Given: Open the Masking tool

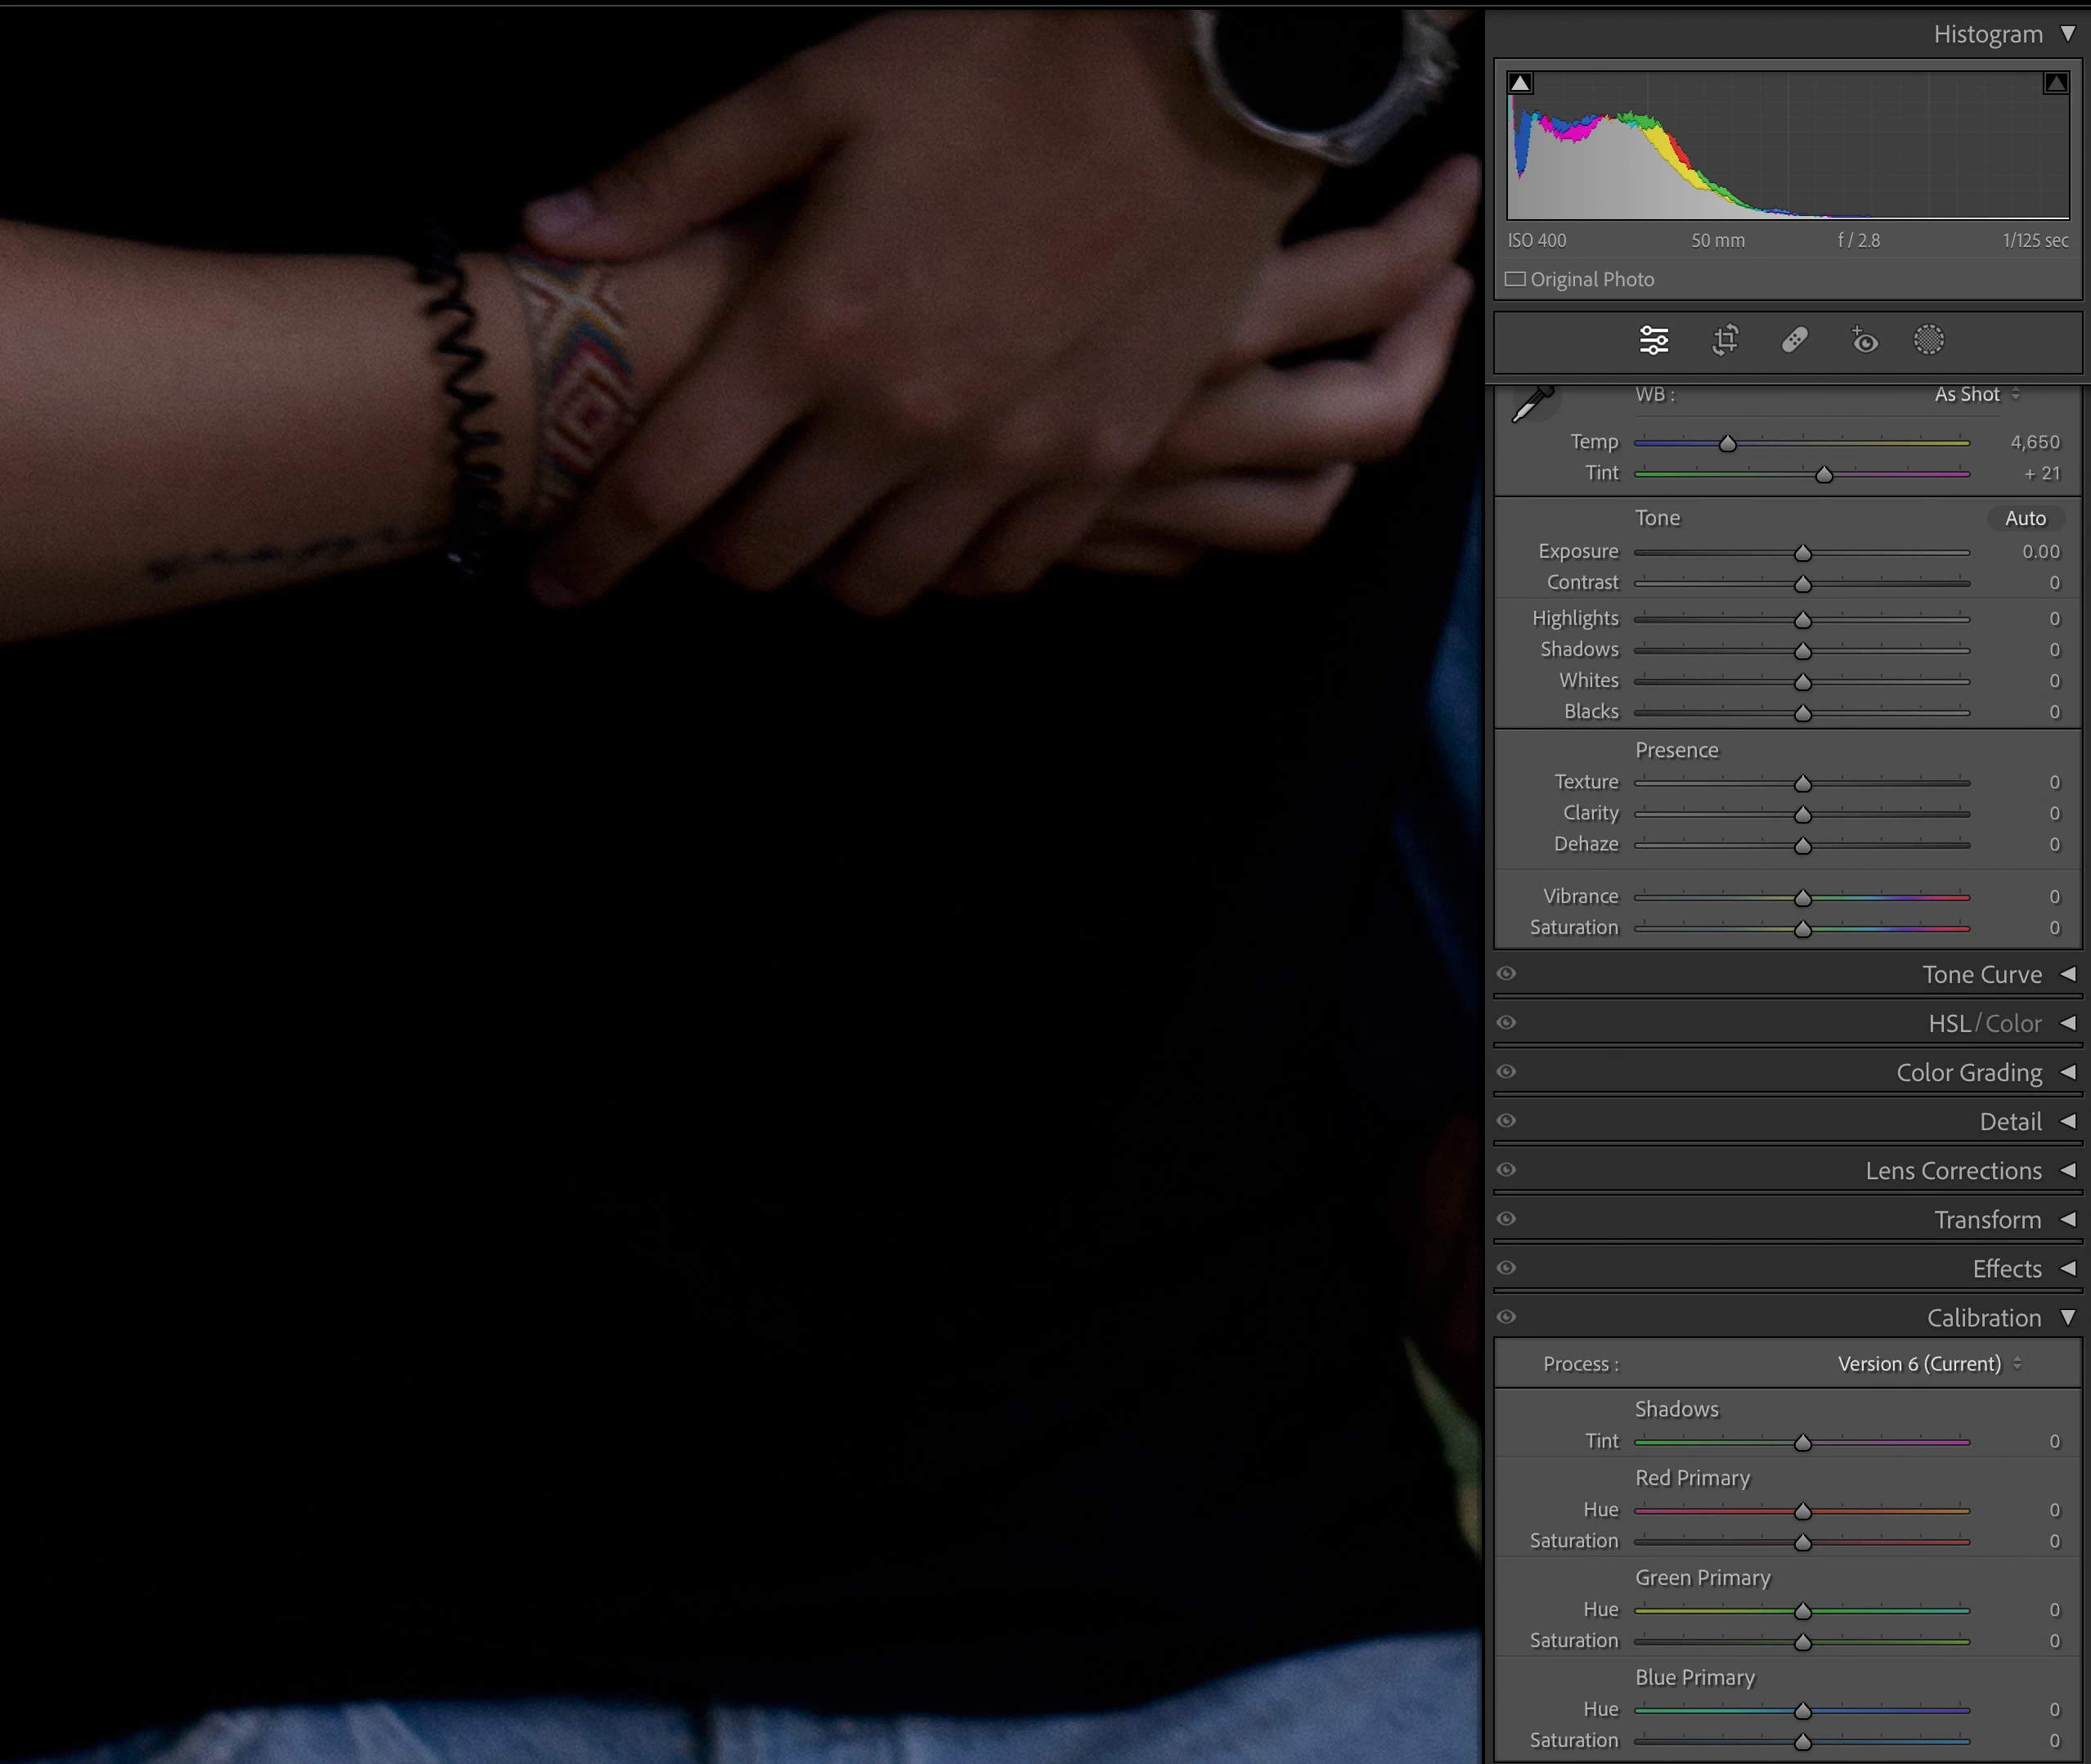Looking at the screenshot, I should pyautogui.click(x=1929, y=341).
